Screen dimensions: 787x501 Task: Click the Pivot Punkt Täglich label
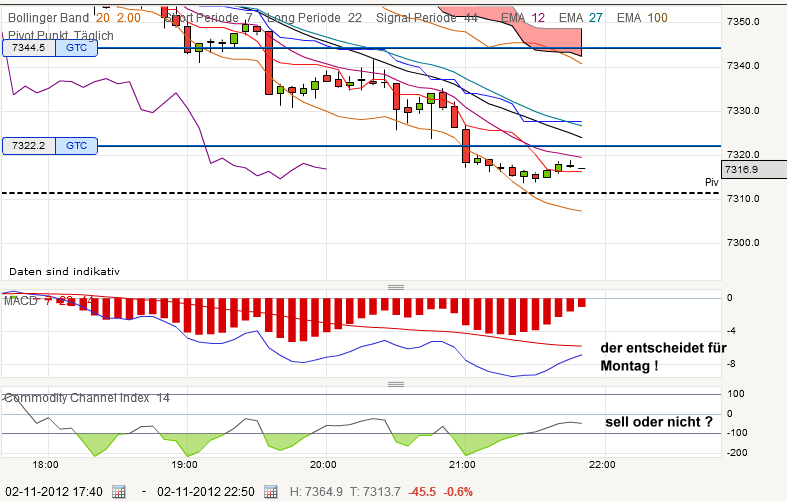click(x=61, y=36)
